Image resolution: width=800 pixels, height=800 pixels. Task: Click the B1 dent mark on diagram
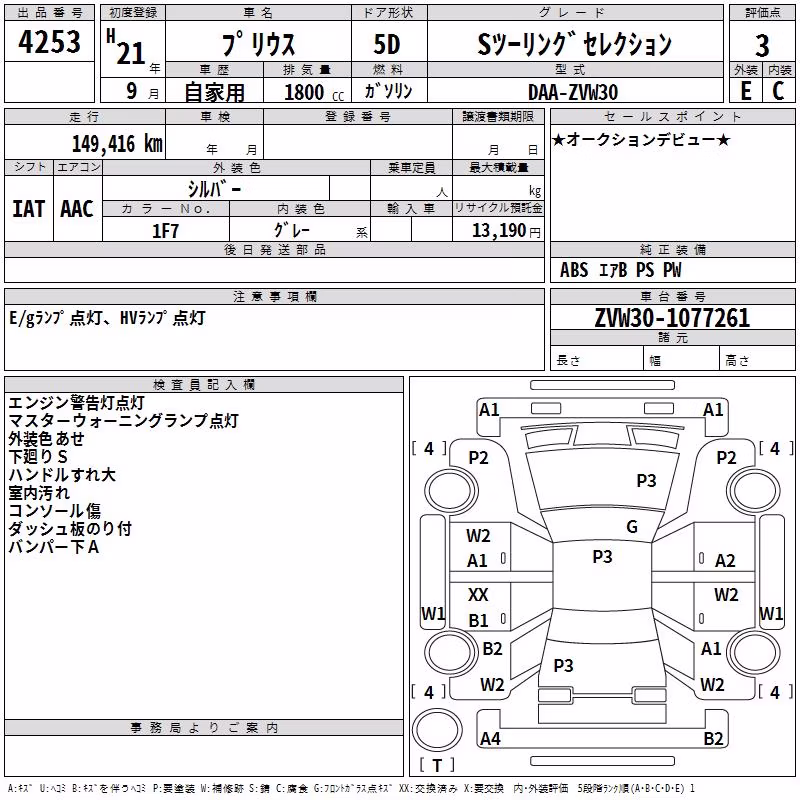tap(478, 620)
